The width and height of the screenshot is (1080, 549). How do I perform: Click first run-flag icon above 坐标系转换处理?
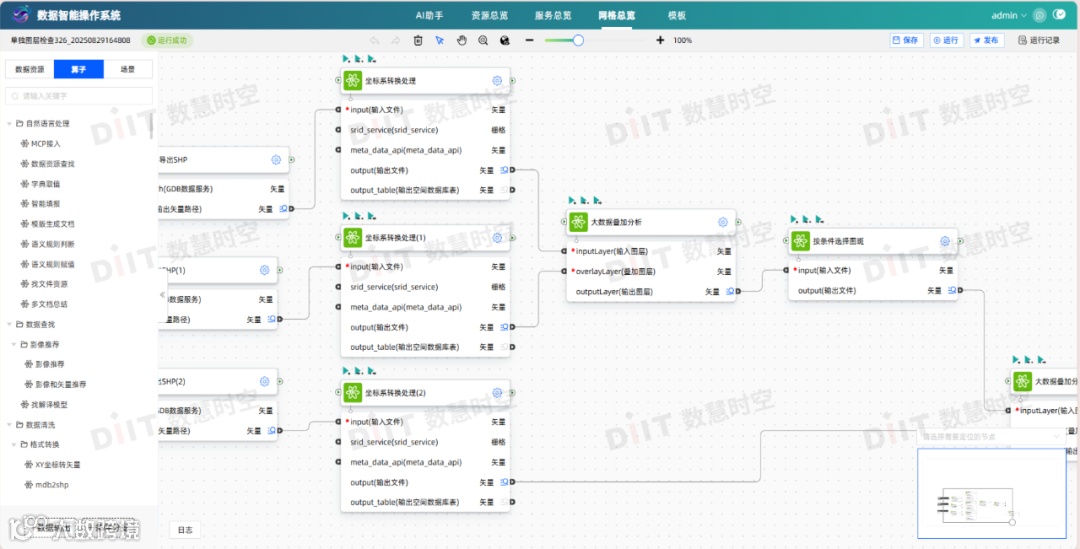point(346,59)
